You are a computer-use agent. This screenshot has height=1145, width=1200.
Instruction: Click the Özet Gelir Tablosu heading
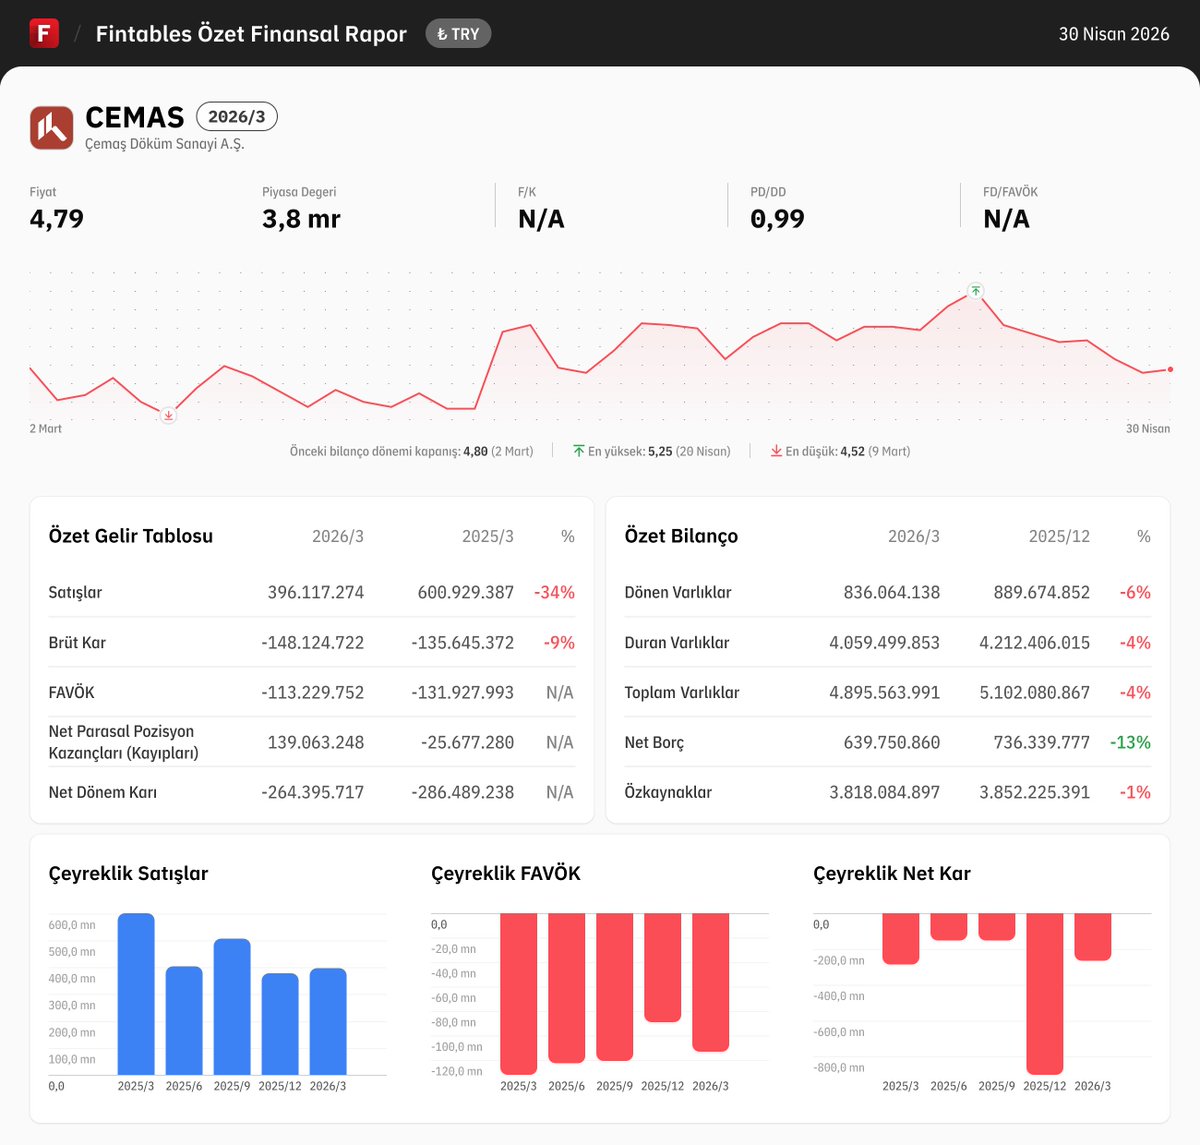click(131, 536)
